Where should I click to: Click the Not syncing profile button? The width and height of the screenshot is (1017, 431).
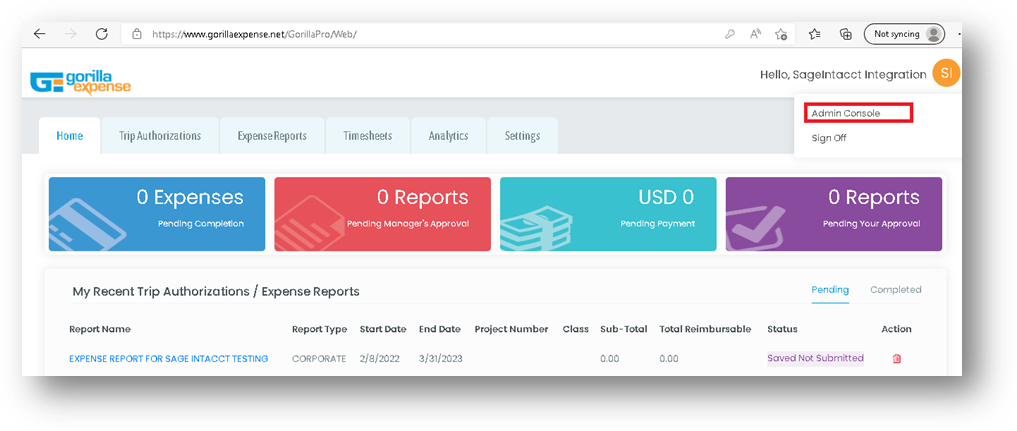click(x=904, y=34)
